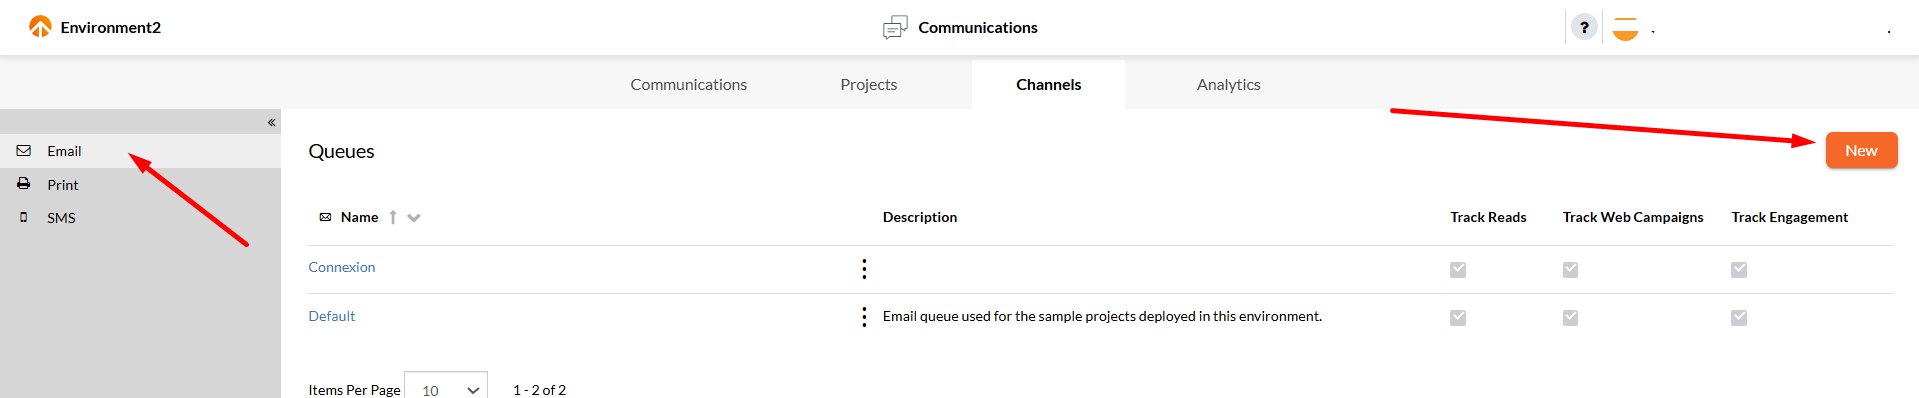1919x398 pixels.
Task: Switch to the Projects tab
Action: tap(868, 85)
